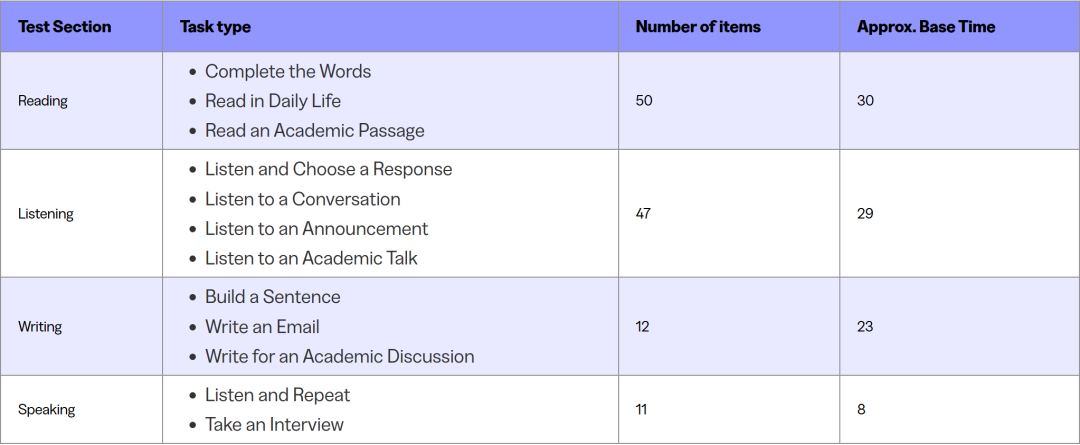Screen dimensions: 1080x445
Task: Click the Number of items header
Action: (x=697, y=27)
